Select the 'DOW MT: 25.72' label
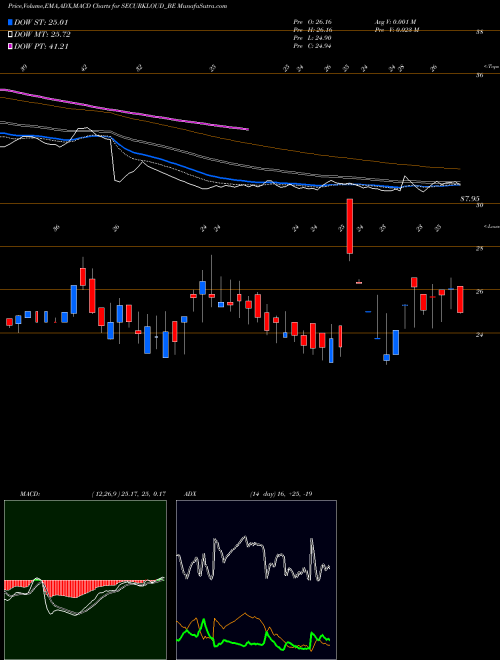The height and width of the screenshot is (660, 500). (43, 35)
